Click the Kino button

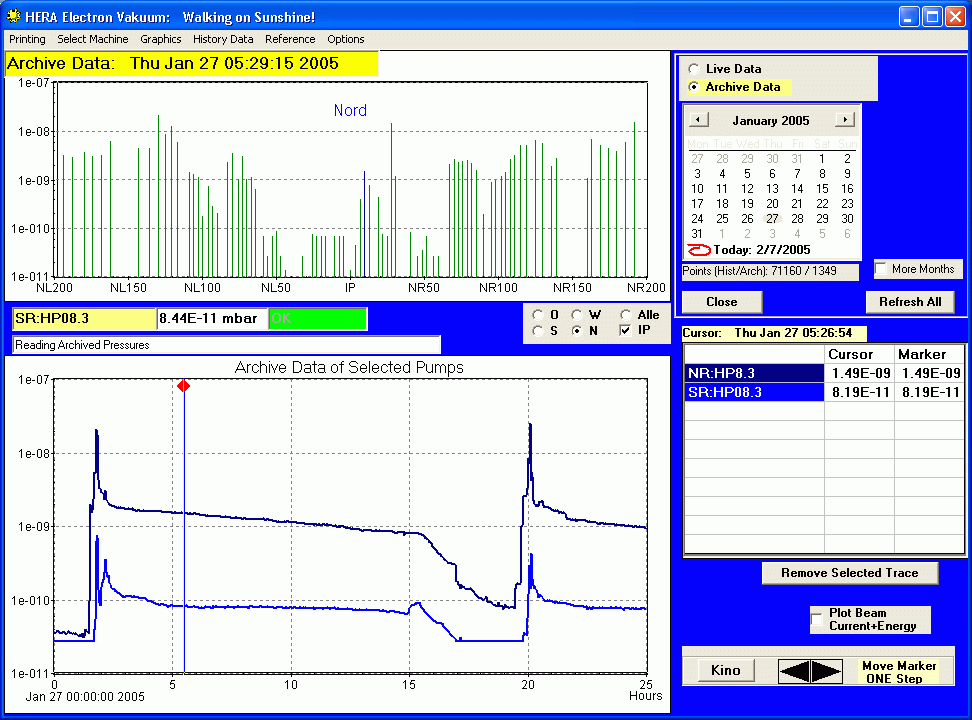pos(725,670)
